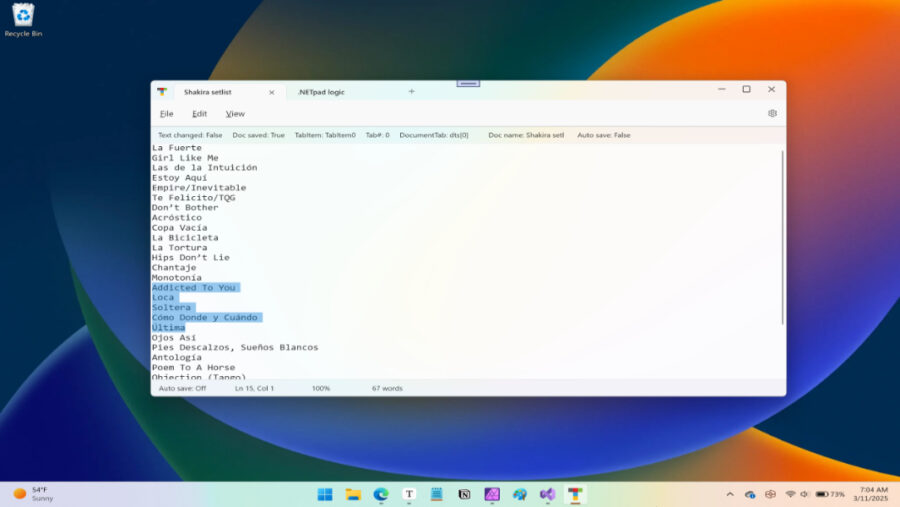The height and width of the screenshot is (507, 900).
Task: Open the Windows Start menu
Action: [x=325, y=494]
